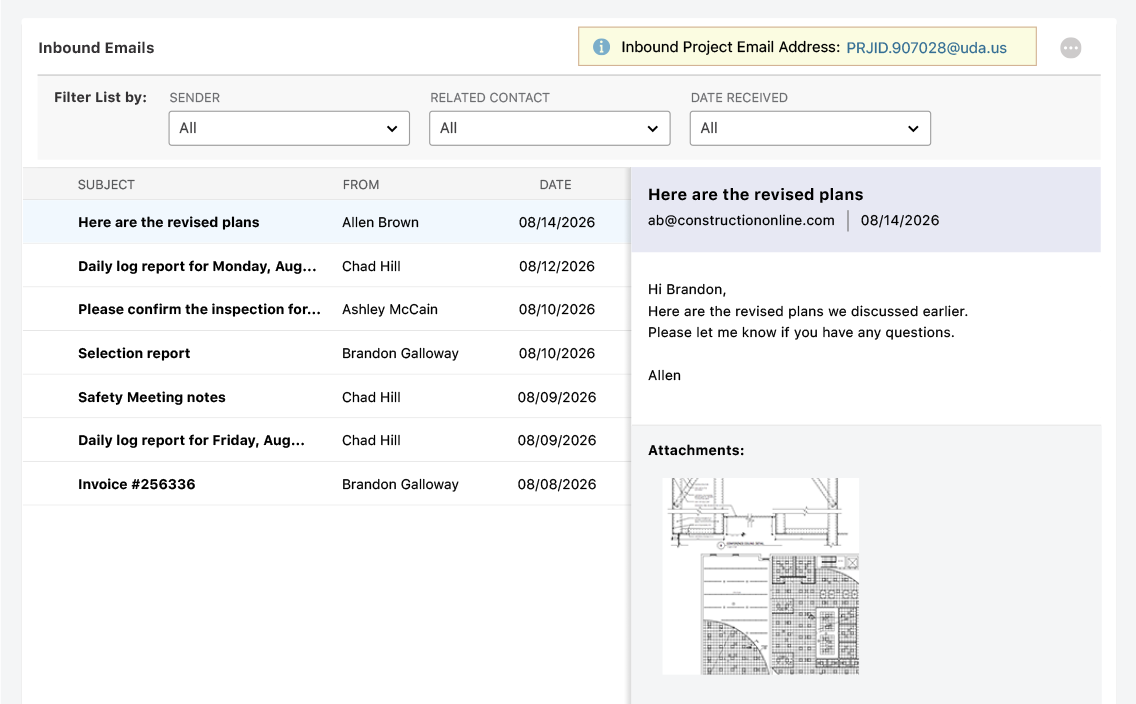The height and width of the screenshot is (704, 1136).
Task: Open the 'Invoice #256336' email
Action: (x=327, y=484)
